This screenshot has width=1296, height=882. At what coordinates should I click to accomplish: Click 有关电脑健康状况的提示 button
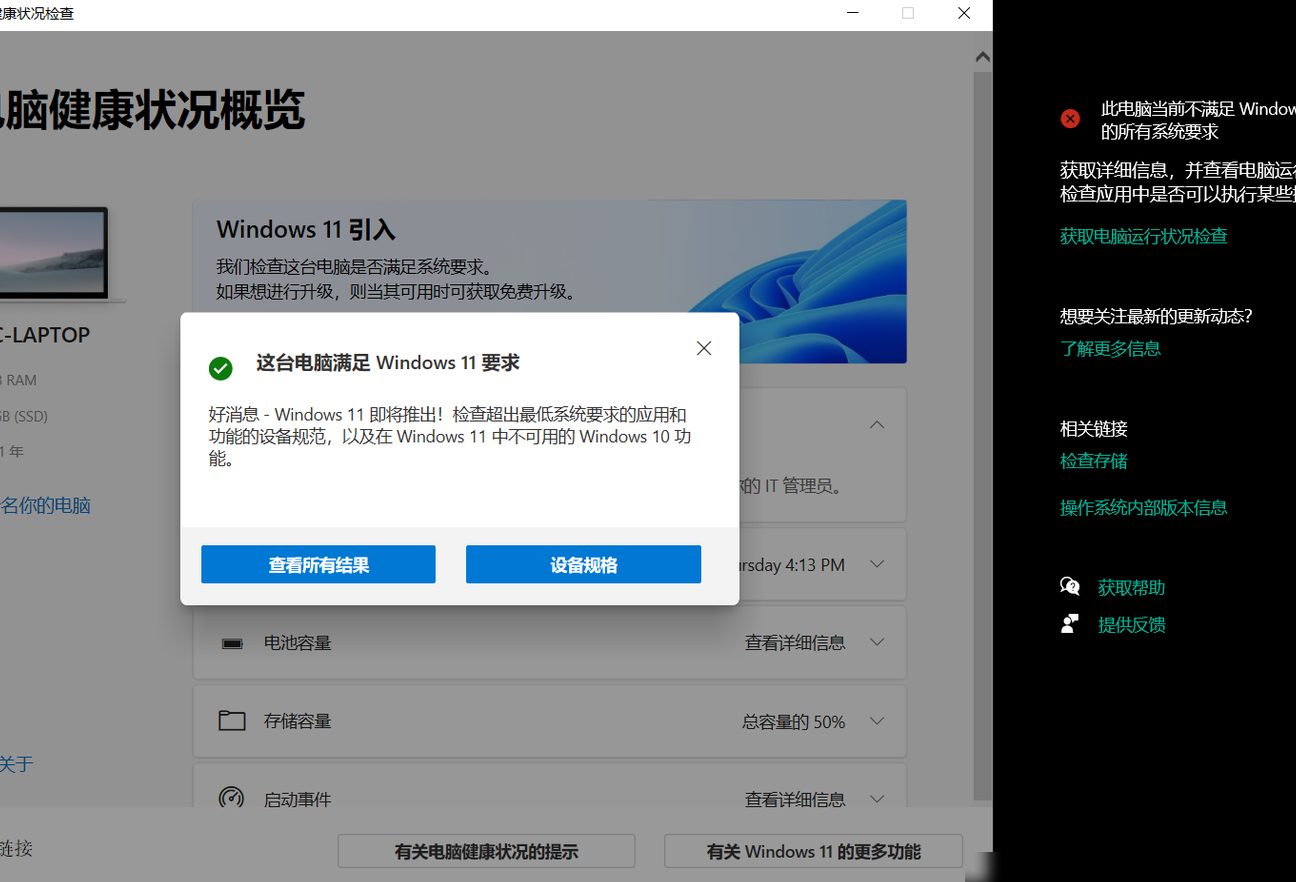(486, 852)
